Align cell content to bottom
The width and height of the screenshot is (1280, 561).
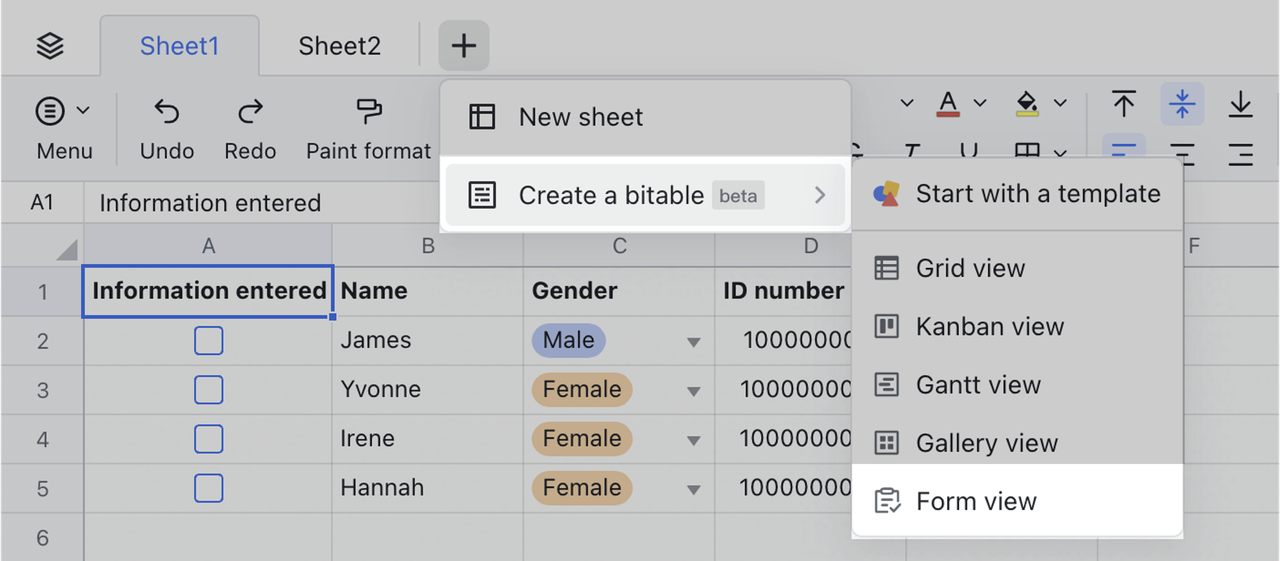1240,103
